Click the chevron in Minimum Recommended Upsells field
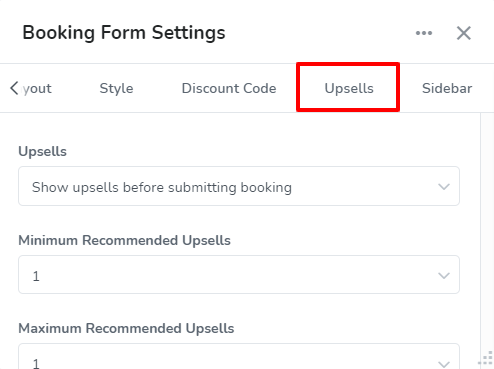The image size is (494, 369). click(444, 276)
